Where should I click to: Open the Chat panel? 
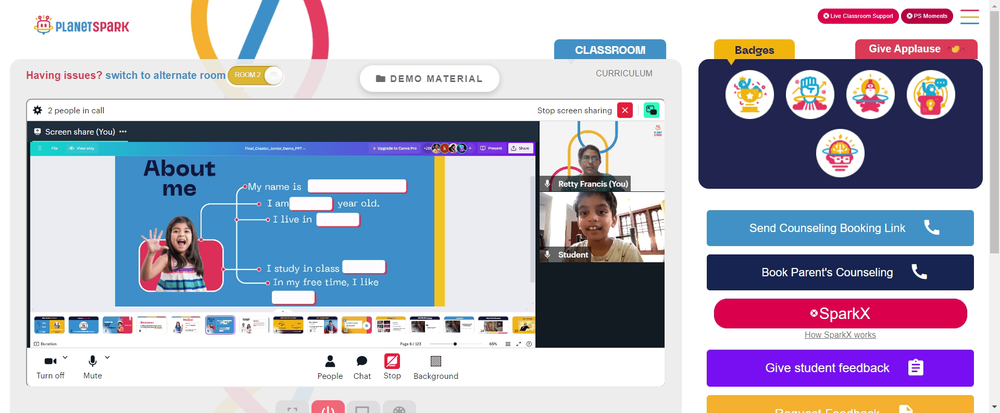click(x=362, y=367)
